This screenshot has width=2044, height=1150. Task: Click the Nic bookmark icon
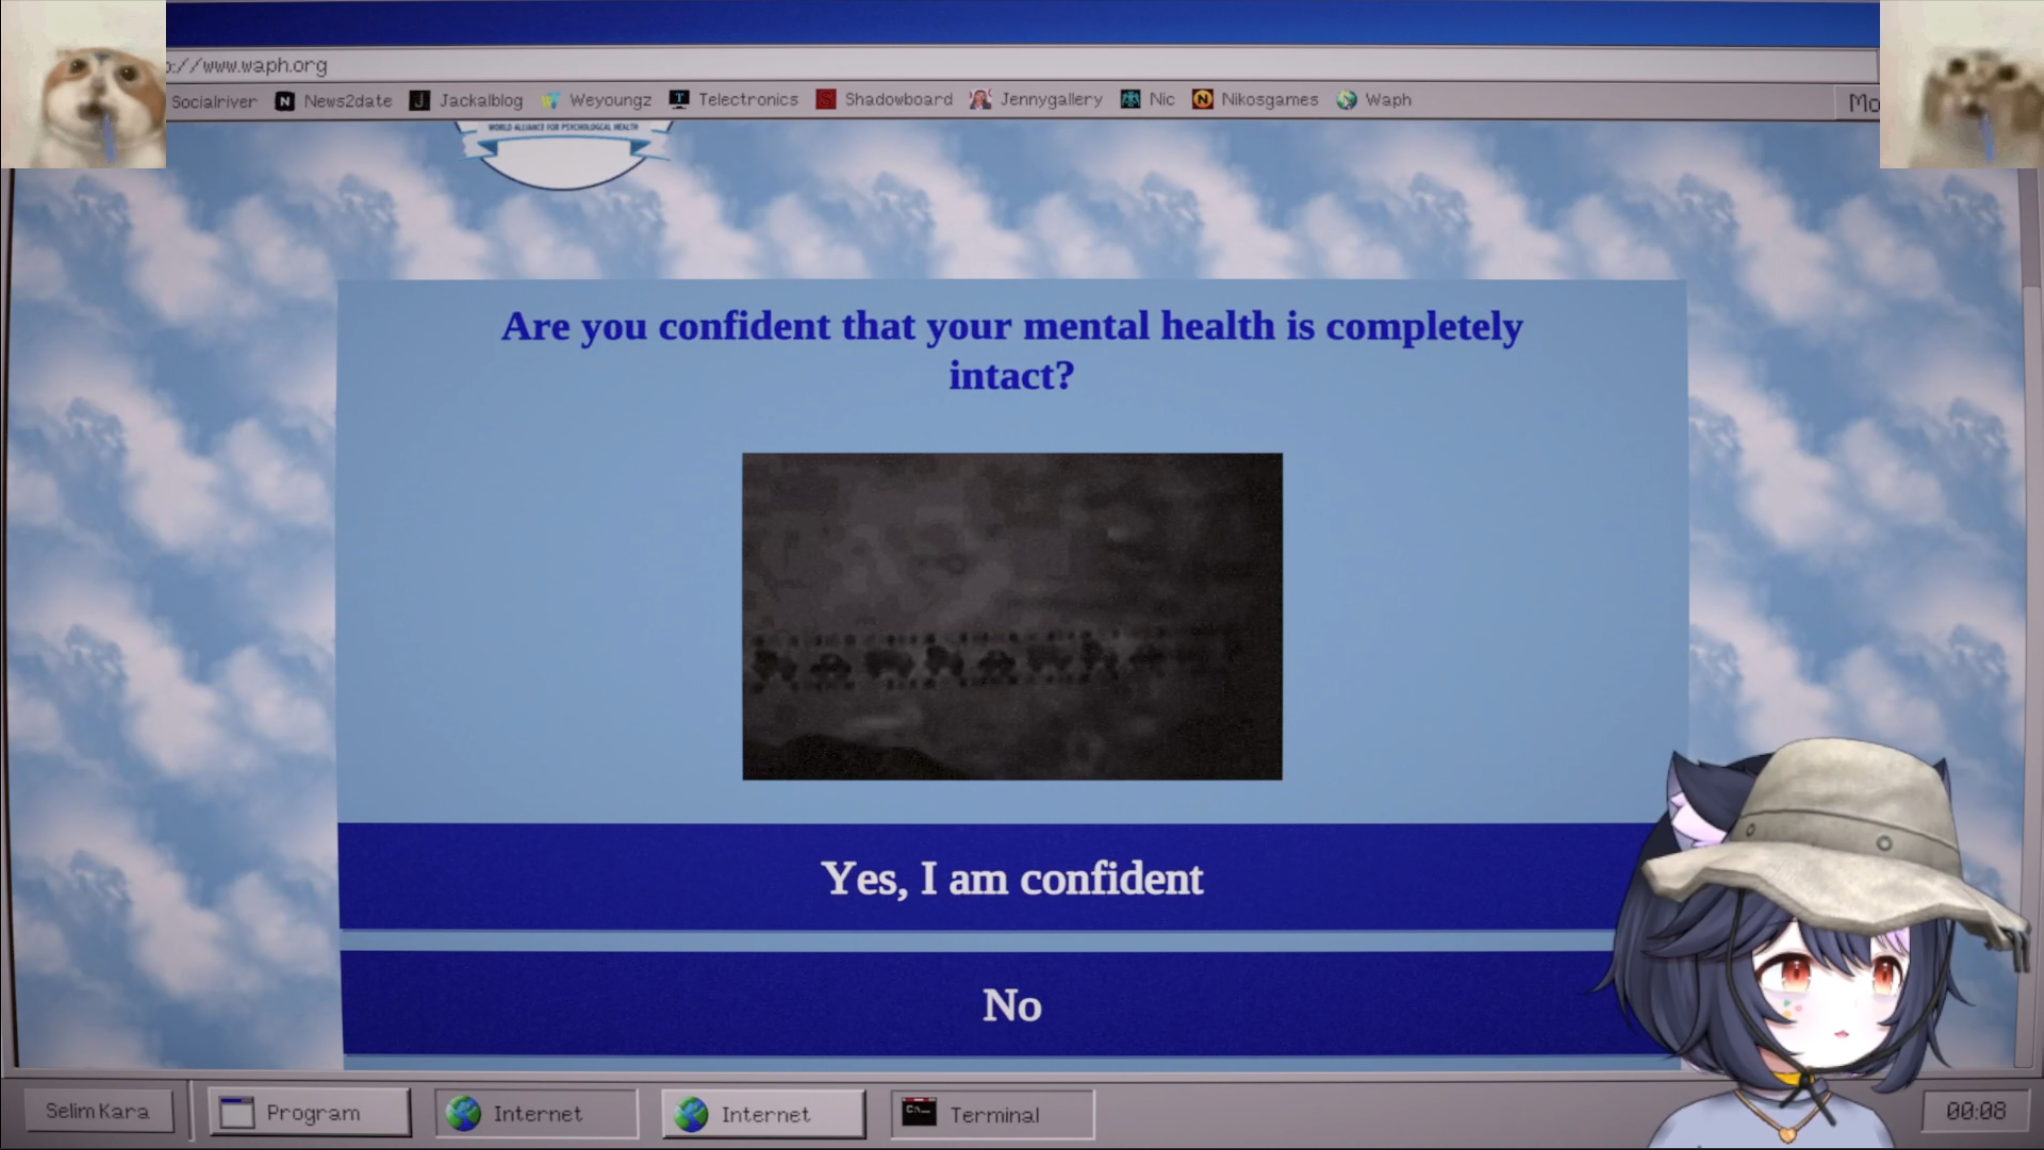coord(1130,99)
